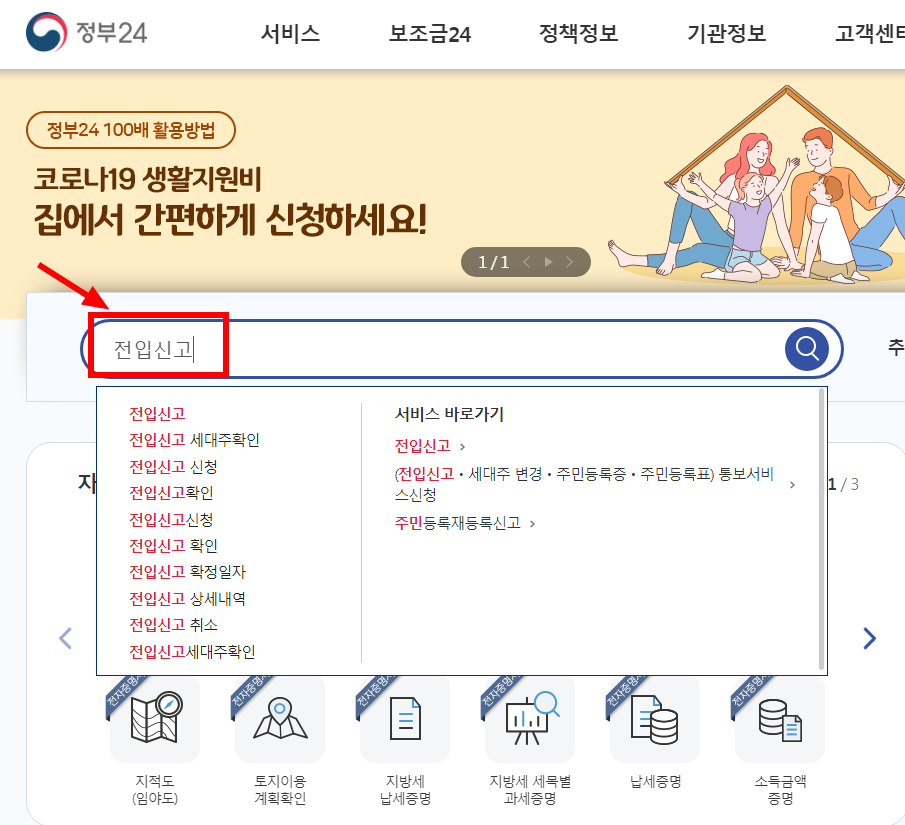Screen dimensions: 905x825
Task: Select suggestion 전입신고 확정일자
Action: pos(188,572)
